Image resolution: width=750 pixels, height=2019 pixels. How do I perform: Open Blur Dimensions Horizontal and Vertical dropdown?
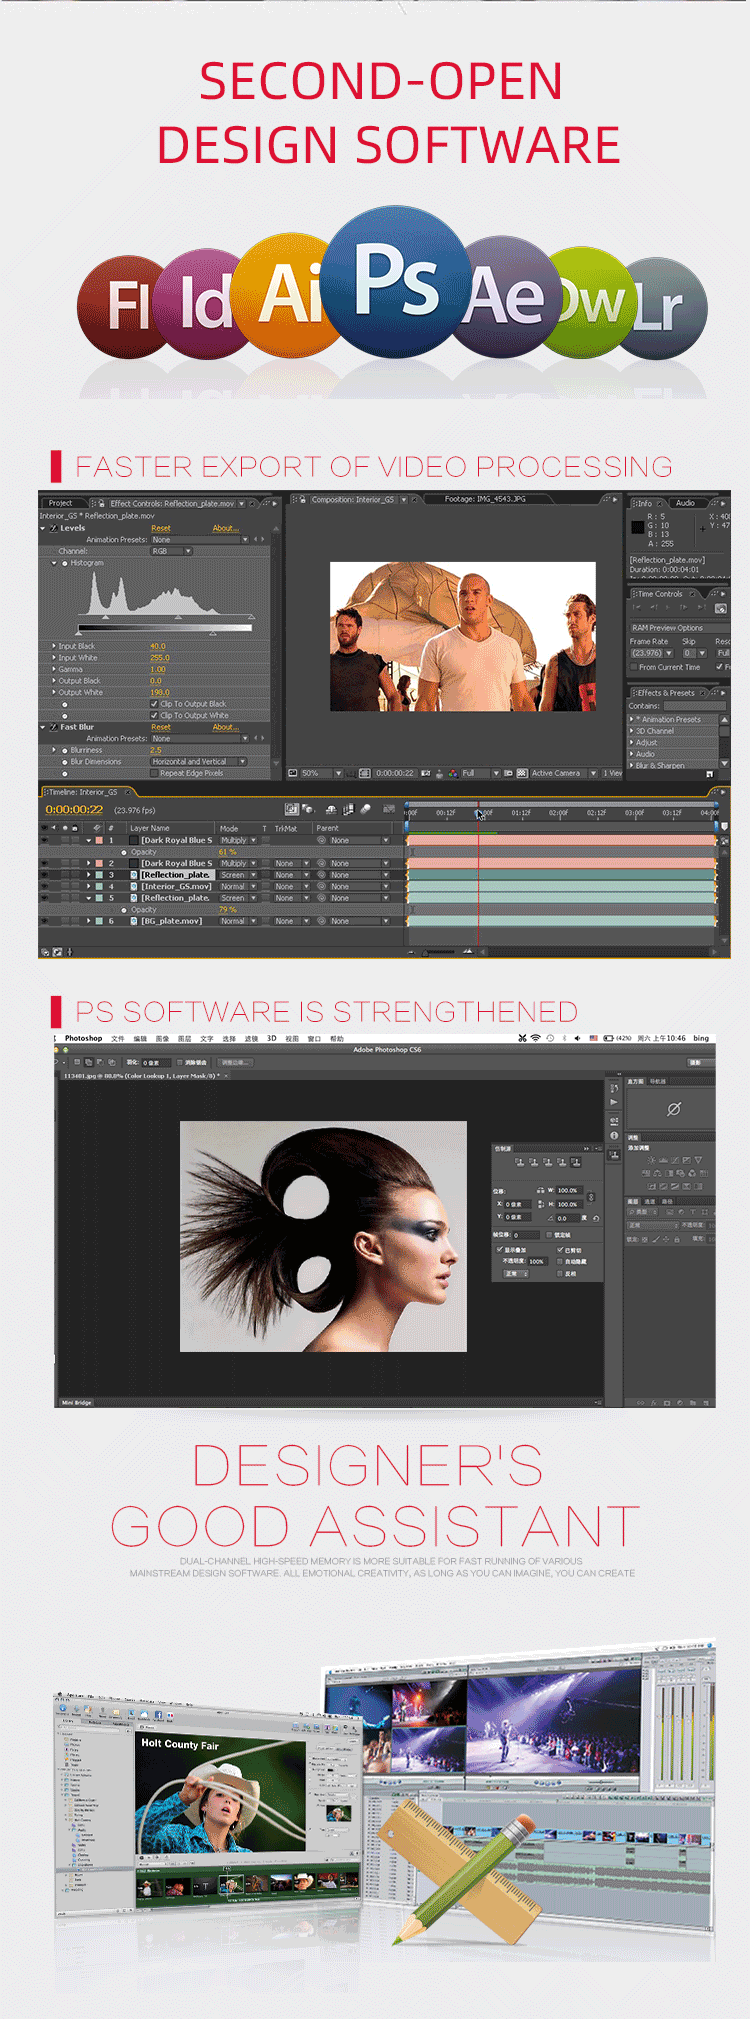(x=198, y=761)
